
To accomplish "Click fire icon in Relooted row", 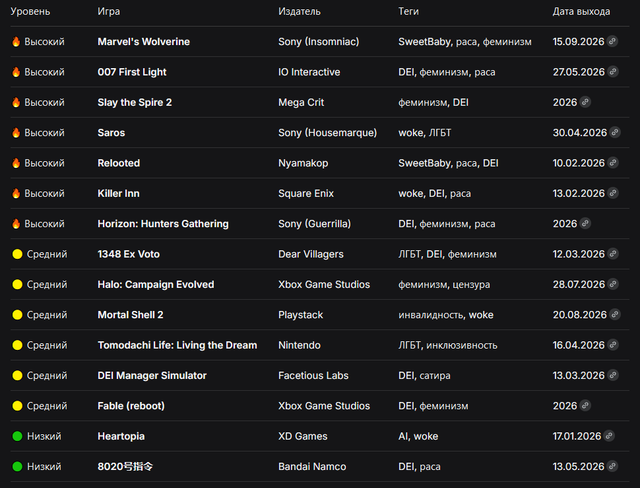I will tap(16, 163).
